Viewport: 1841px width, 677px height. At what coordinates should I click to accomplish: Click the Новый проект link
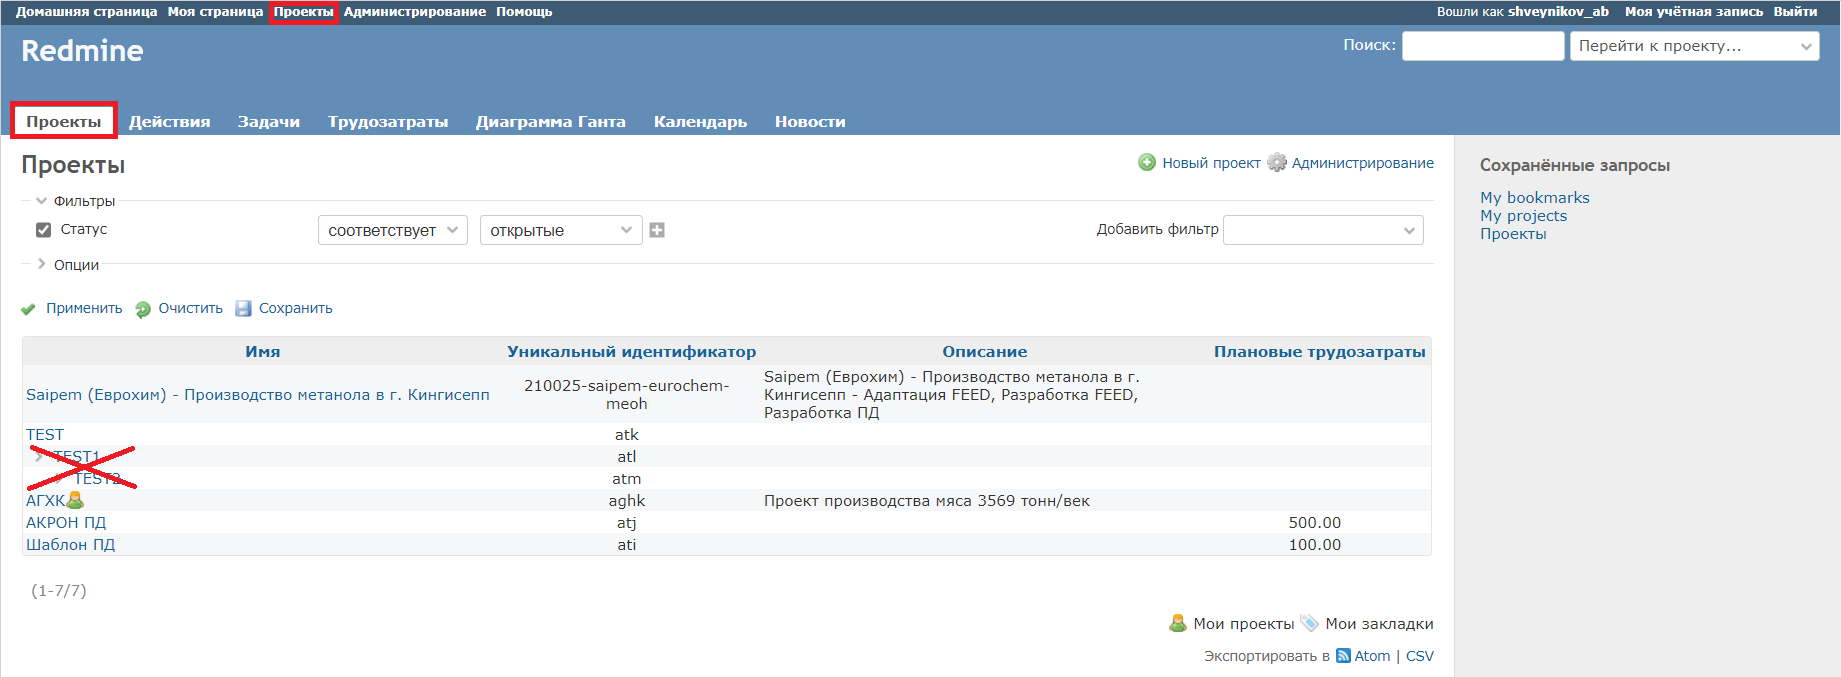point(1211,163)
